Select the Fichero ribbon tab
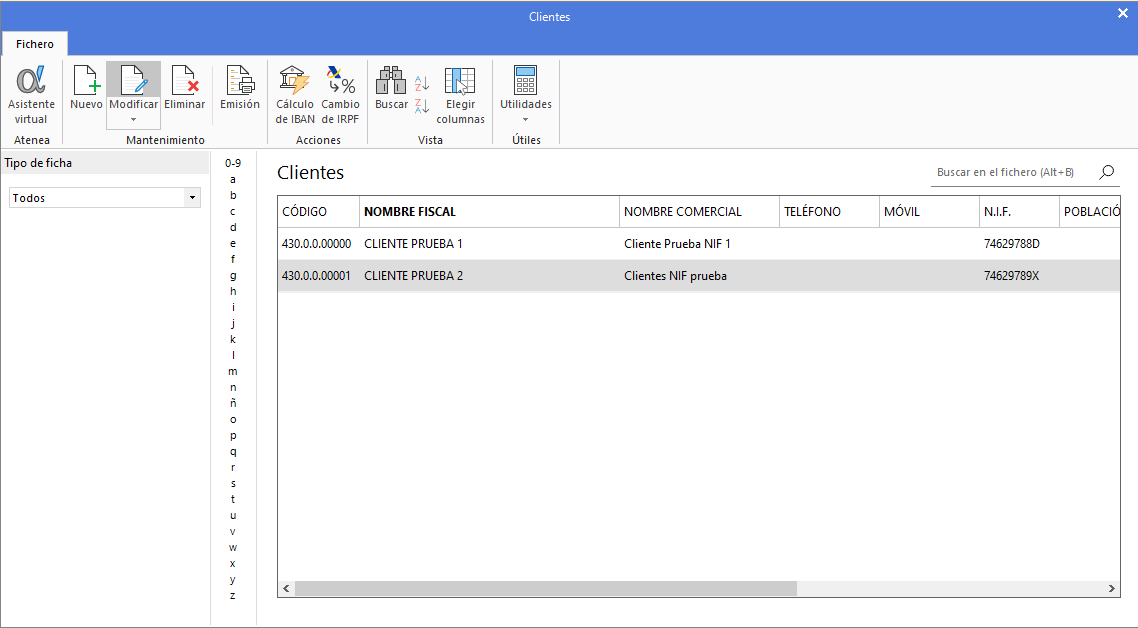 (35, 44)
